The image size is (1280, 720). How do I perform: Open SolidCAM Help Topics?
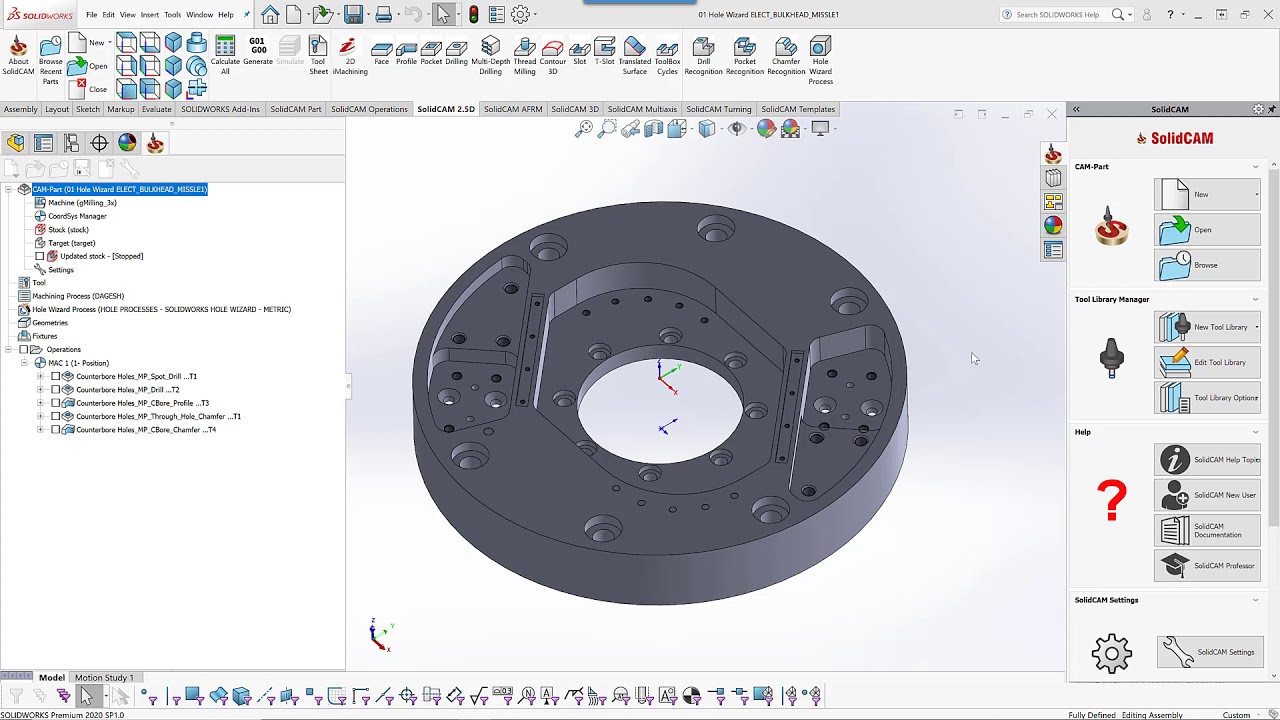1208,460
